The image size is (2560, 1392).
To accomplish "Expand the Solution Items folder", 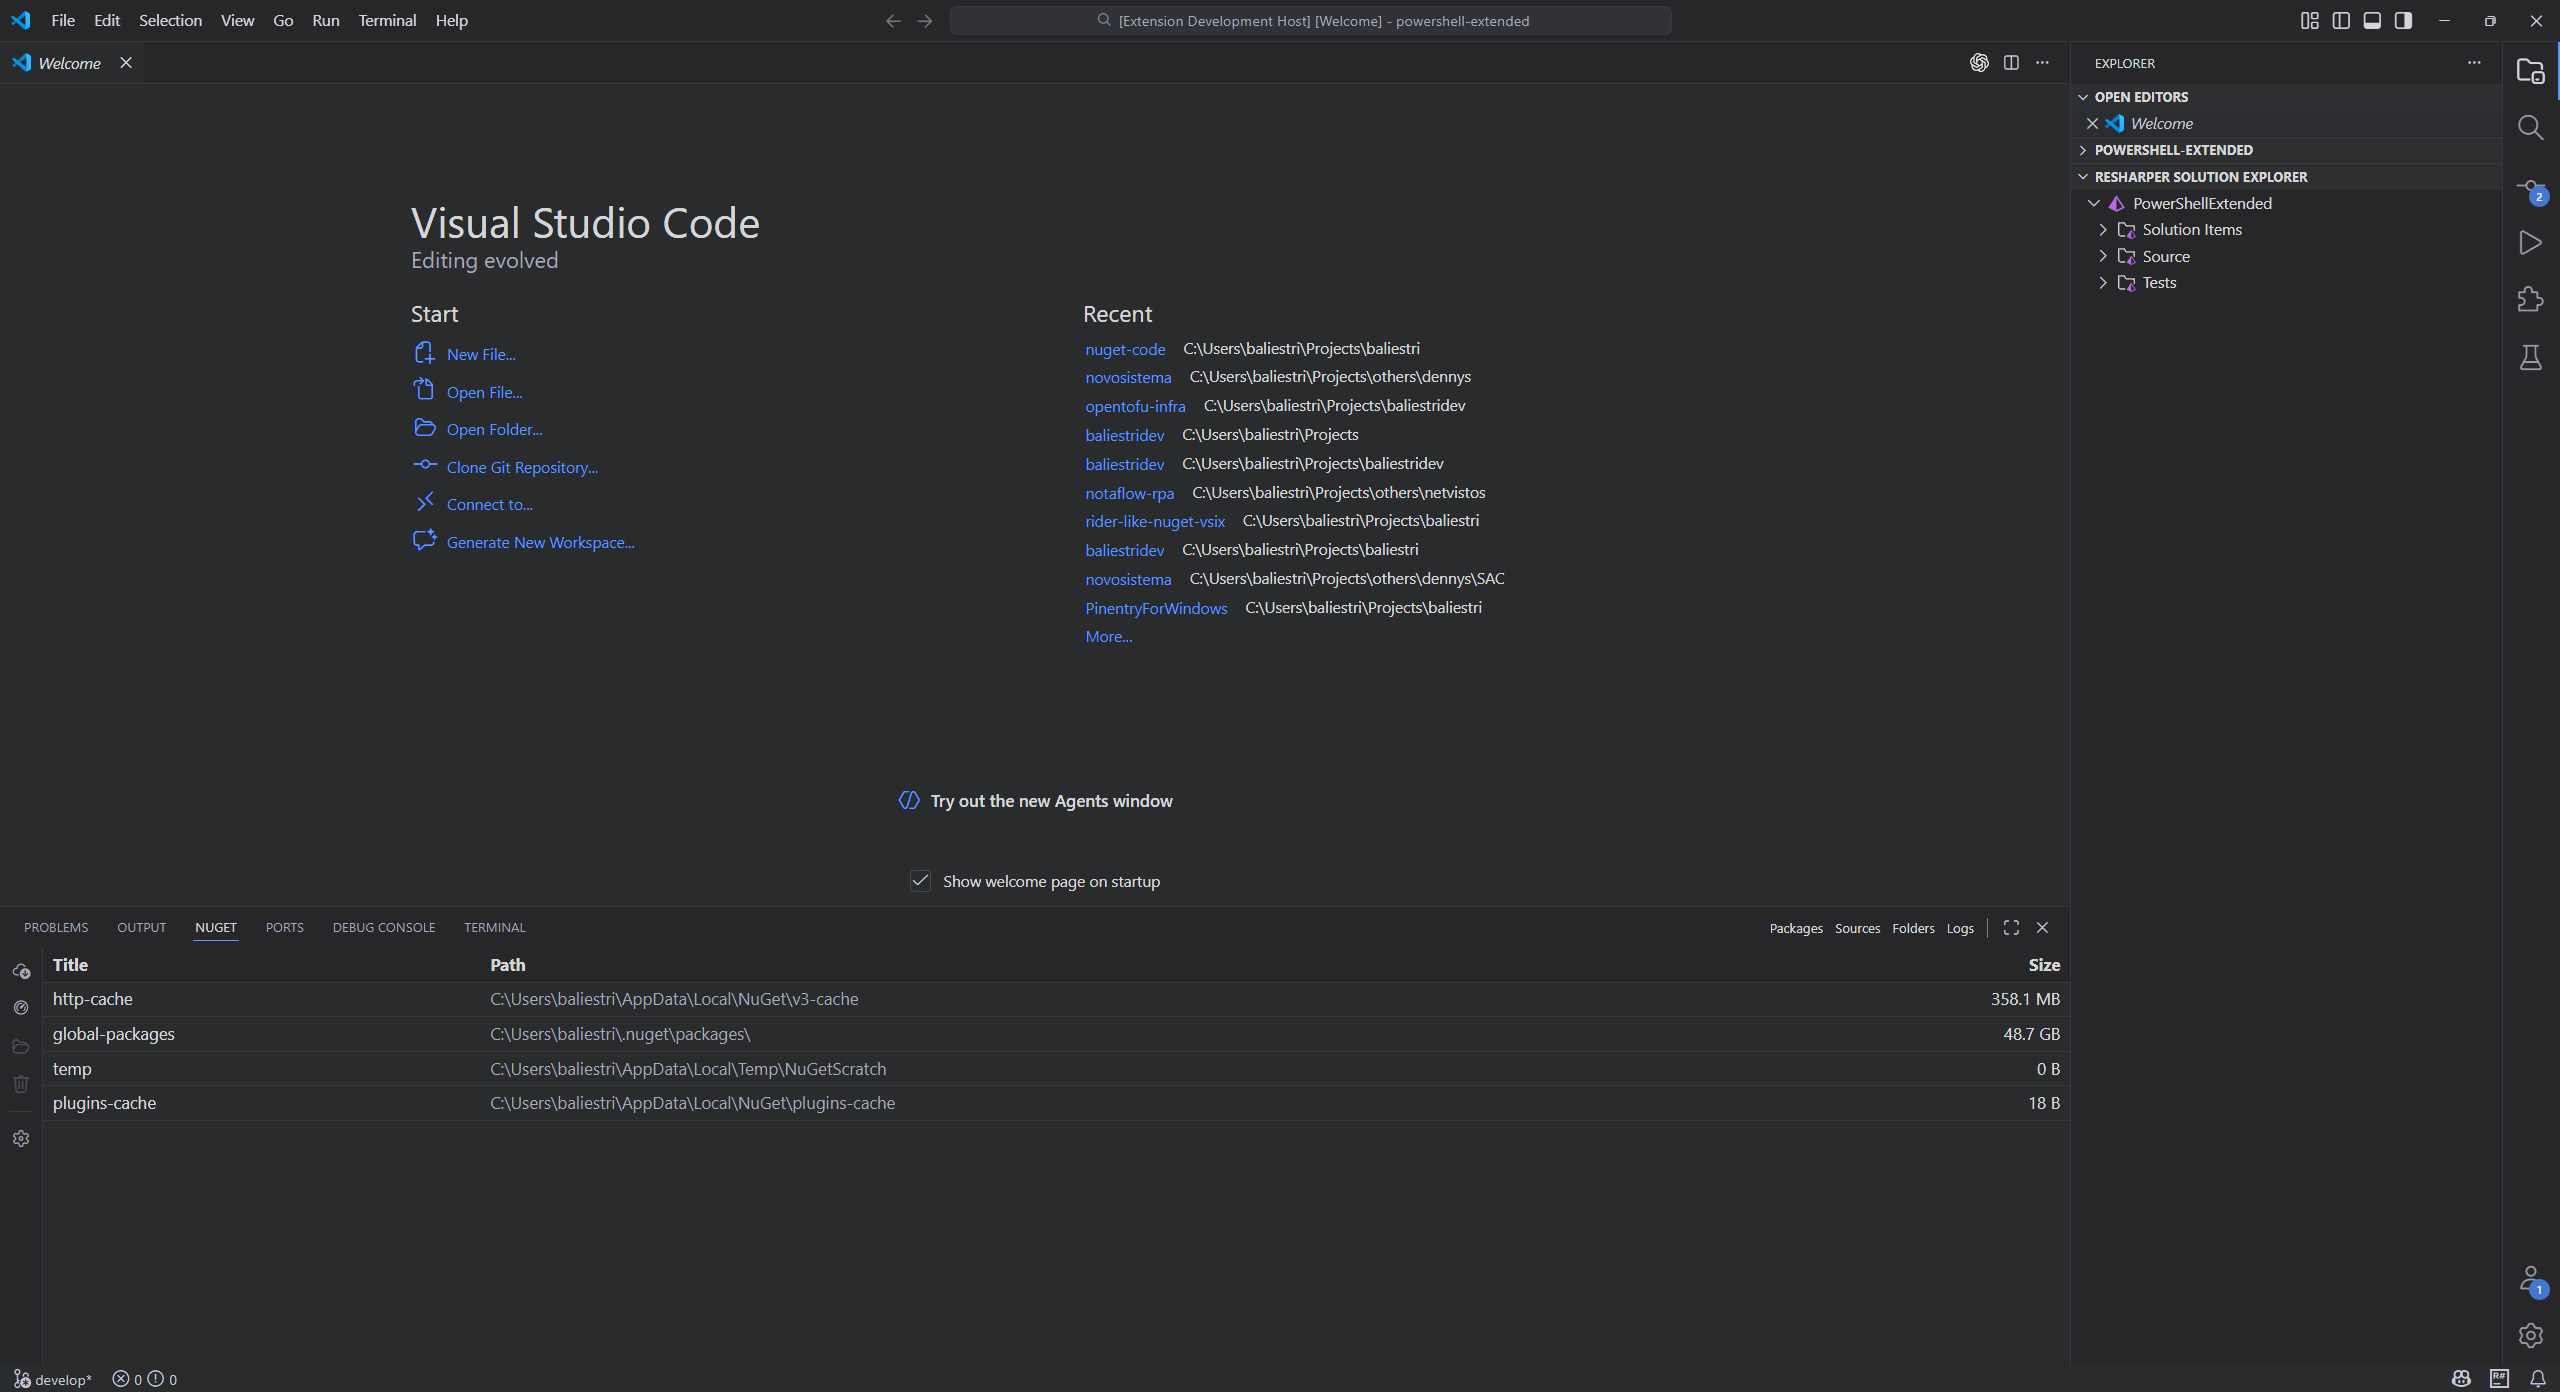I will click(2103, 230).
